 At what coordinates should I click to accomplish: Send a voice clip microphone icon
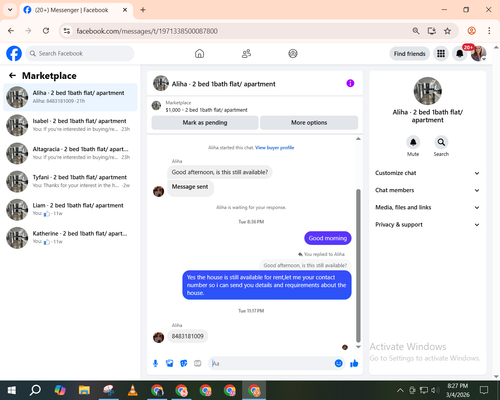click(155, 363)
